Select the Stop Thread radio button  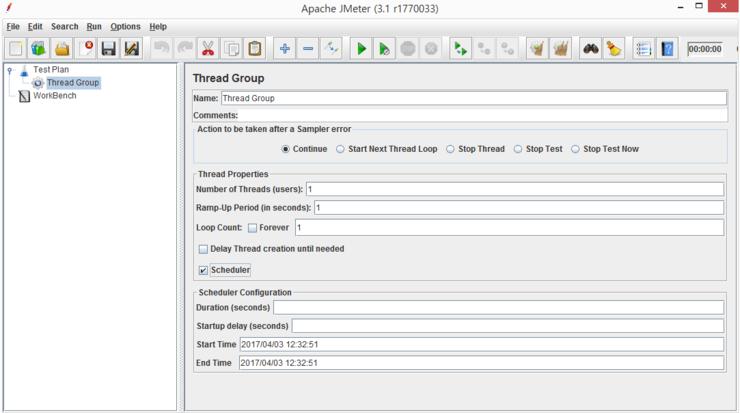[450, 149]
